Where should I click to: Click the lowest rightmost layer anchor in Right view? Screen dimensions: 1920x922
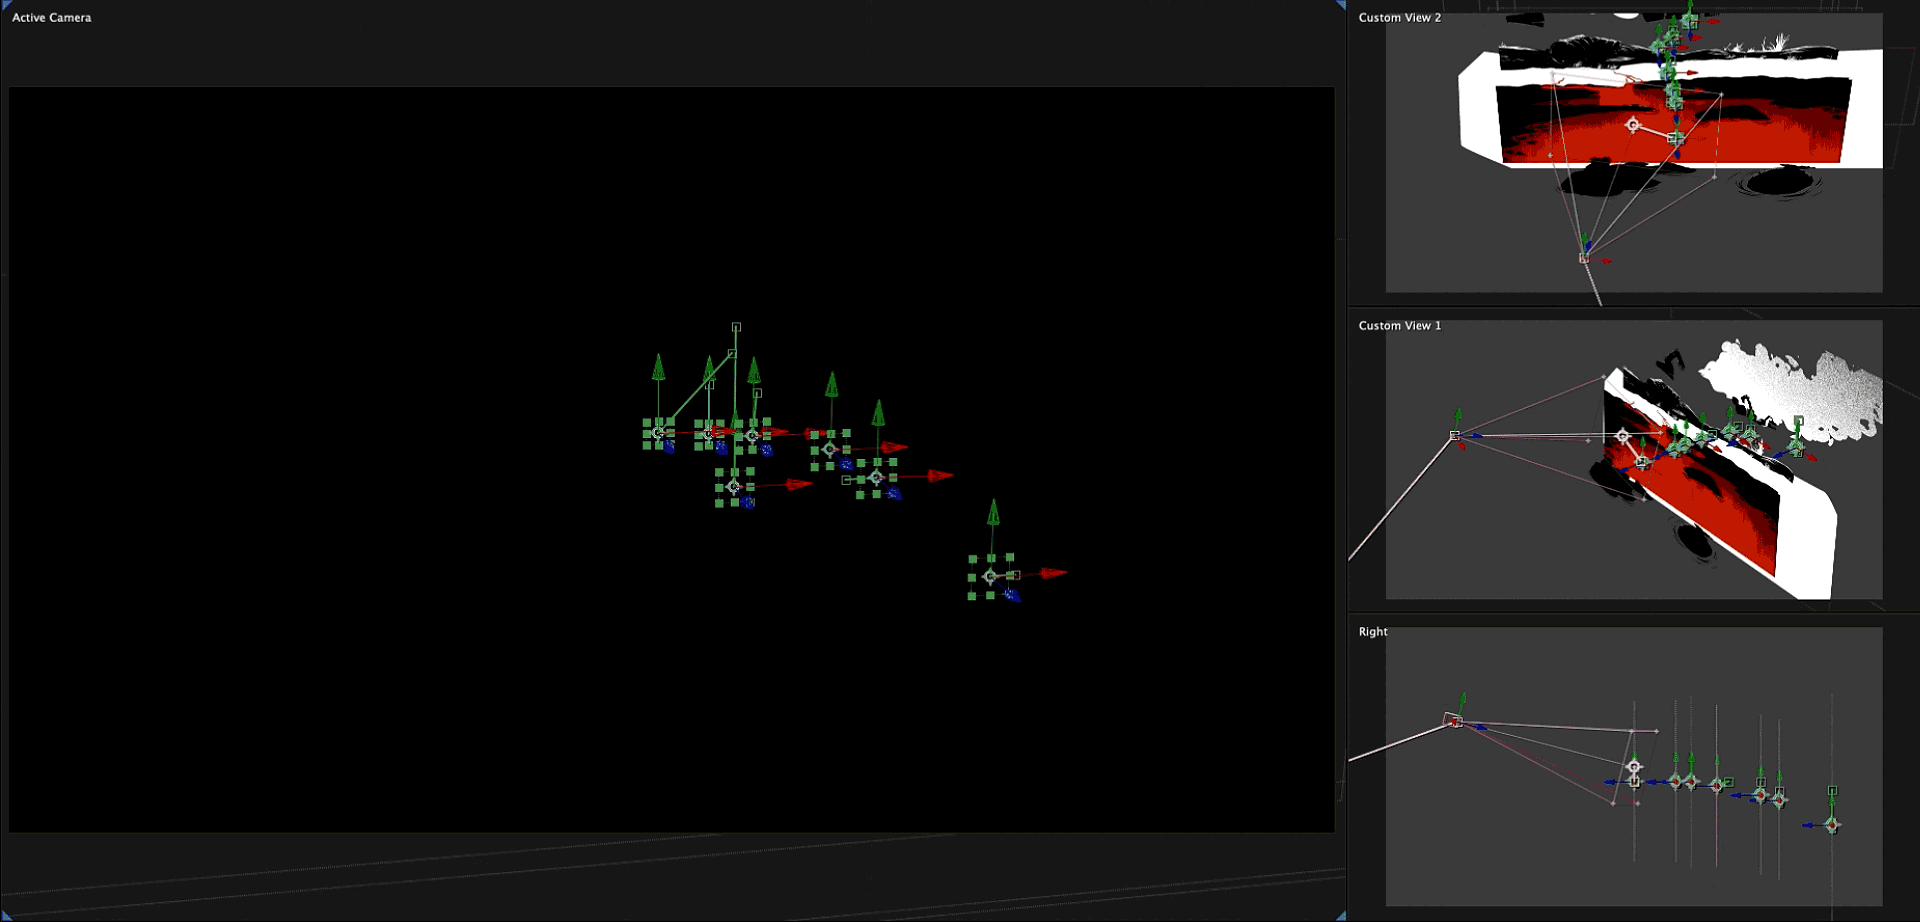1832,825
